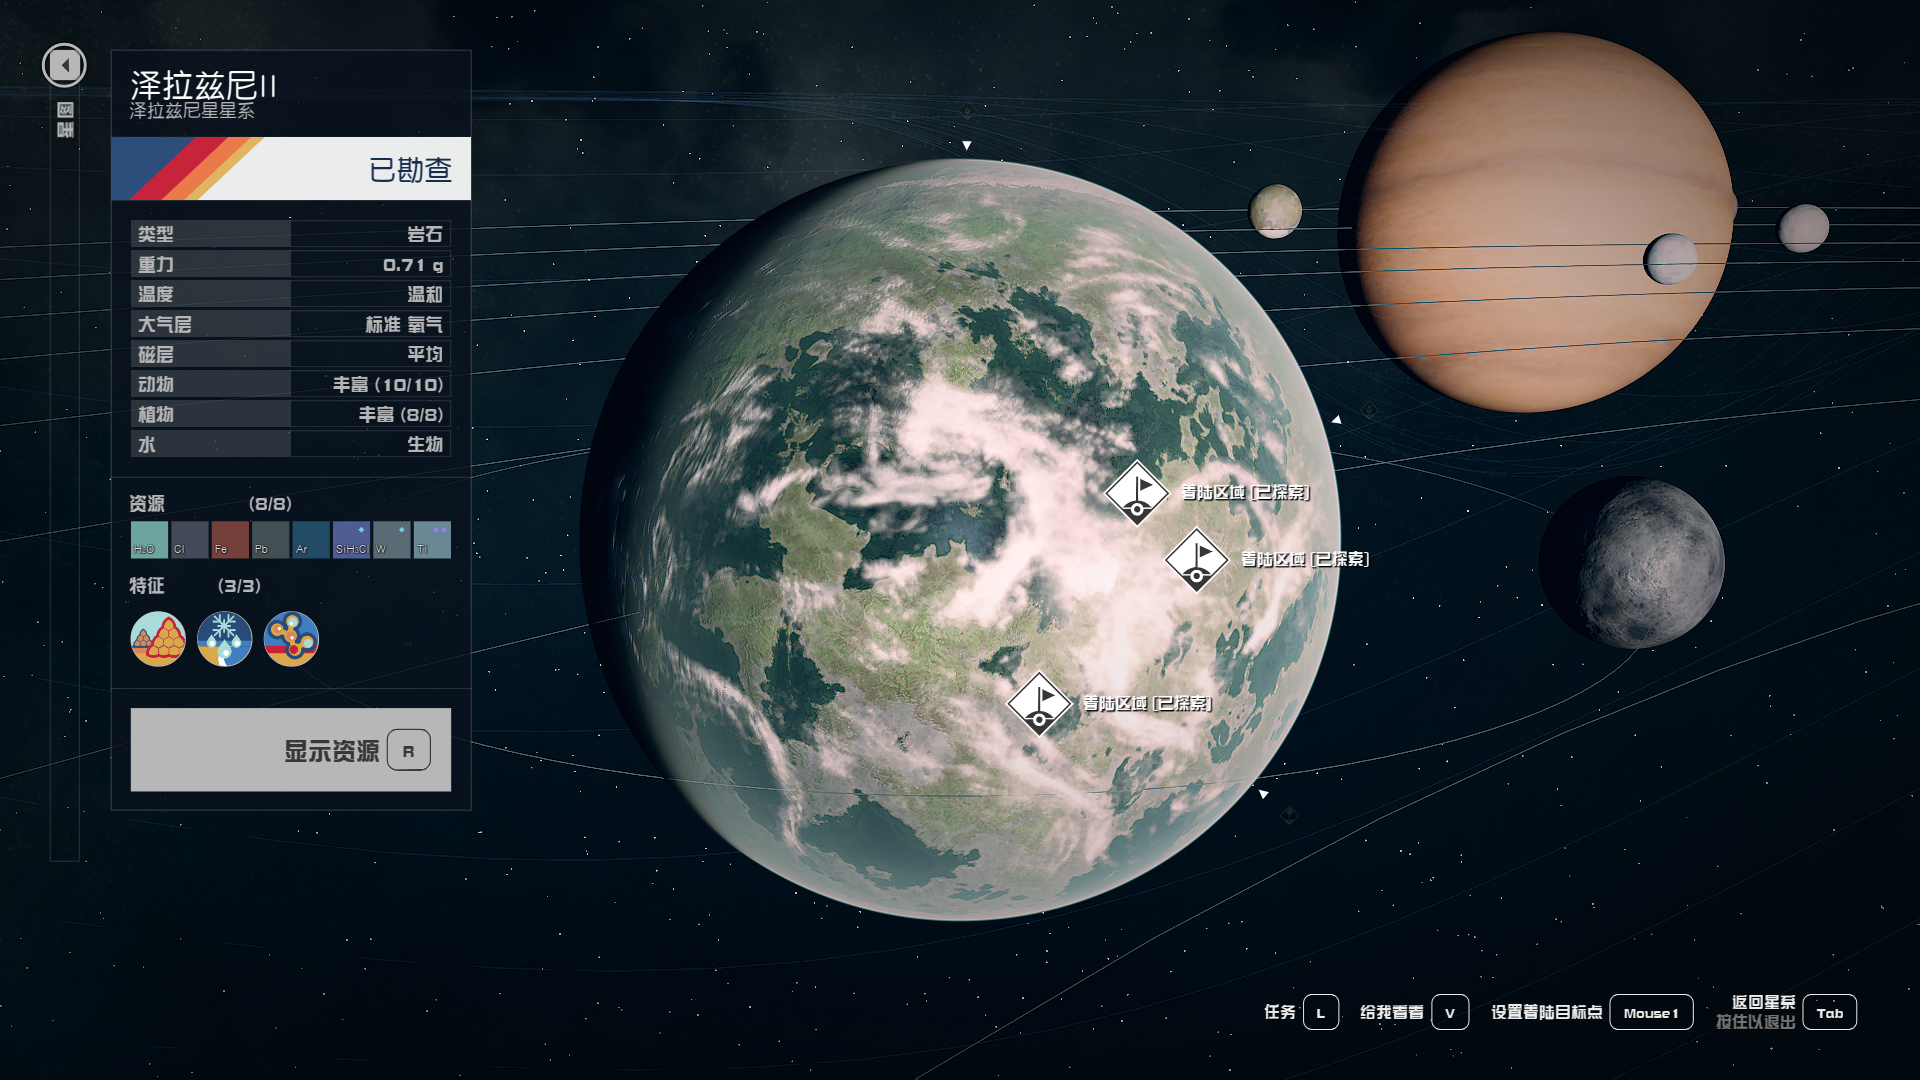Click the 已勘查 survey status banner
The height and width of the screenshot is (1080, 1920).
(291, 169)
